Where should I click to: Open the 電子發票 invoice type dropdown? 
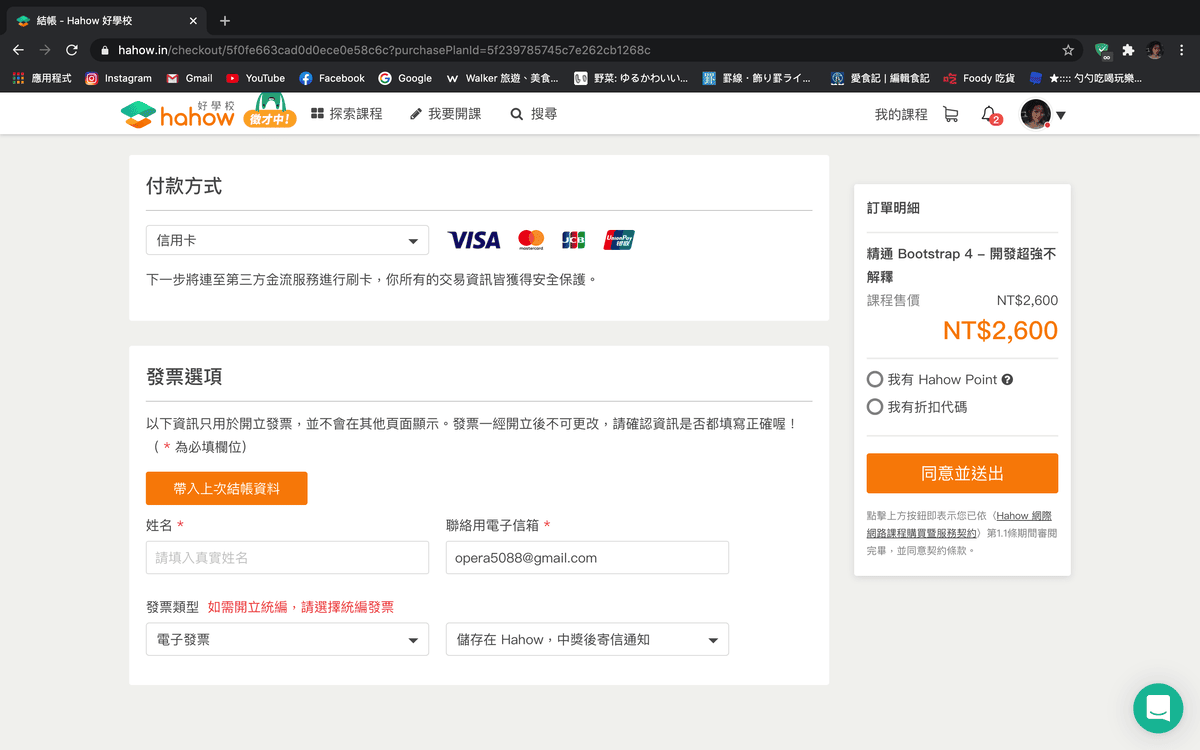click(x=287, y=638)
